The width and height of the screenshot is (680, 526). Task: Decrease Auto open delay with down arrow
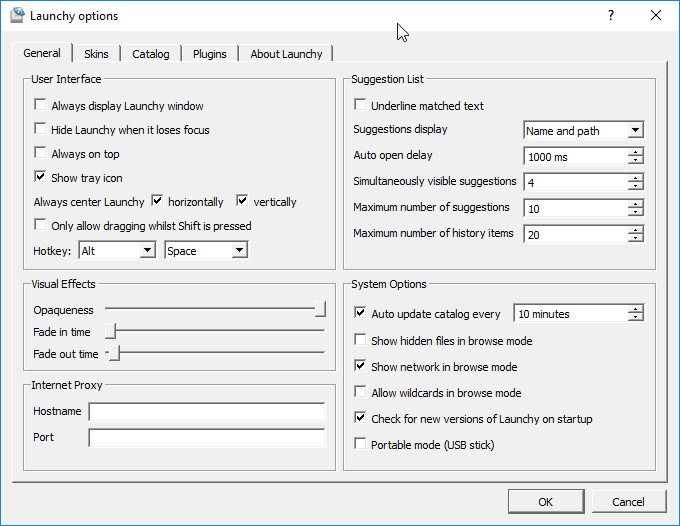(x=636, y=160)
